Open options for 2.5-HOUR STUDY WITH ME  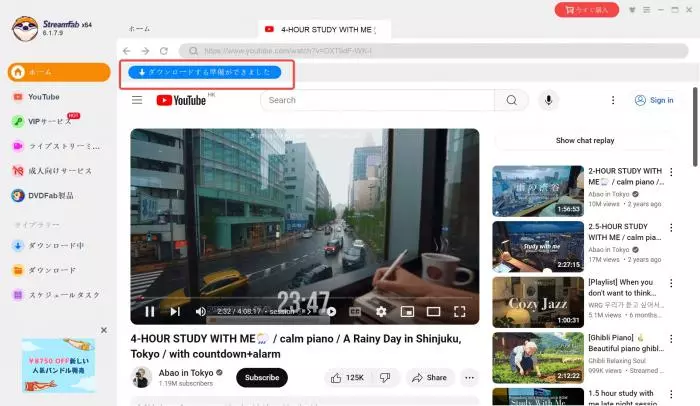click(x=671, y=227)
